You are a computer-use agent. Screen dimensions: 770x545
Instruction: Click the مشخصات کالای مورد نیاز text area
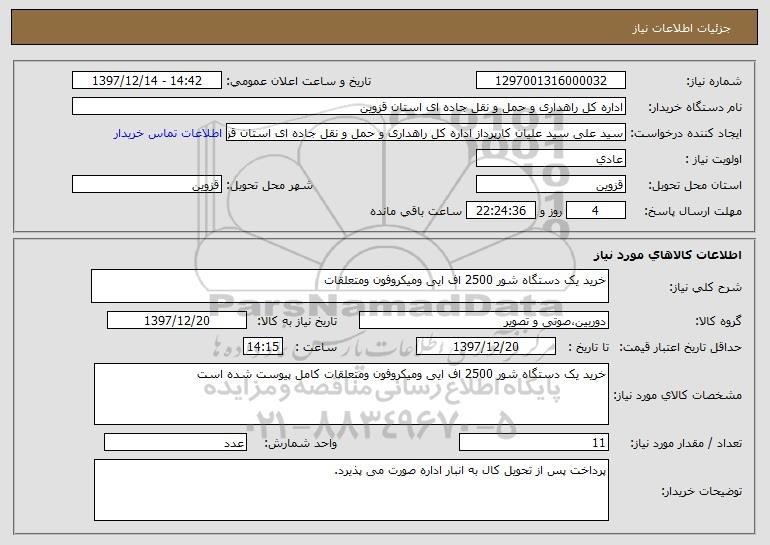click(x=351, y=394)
